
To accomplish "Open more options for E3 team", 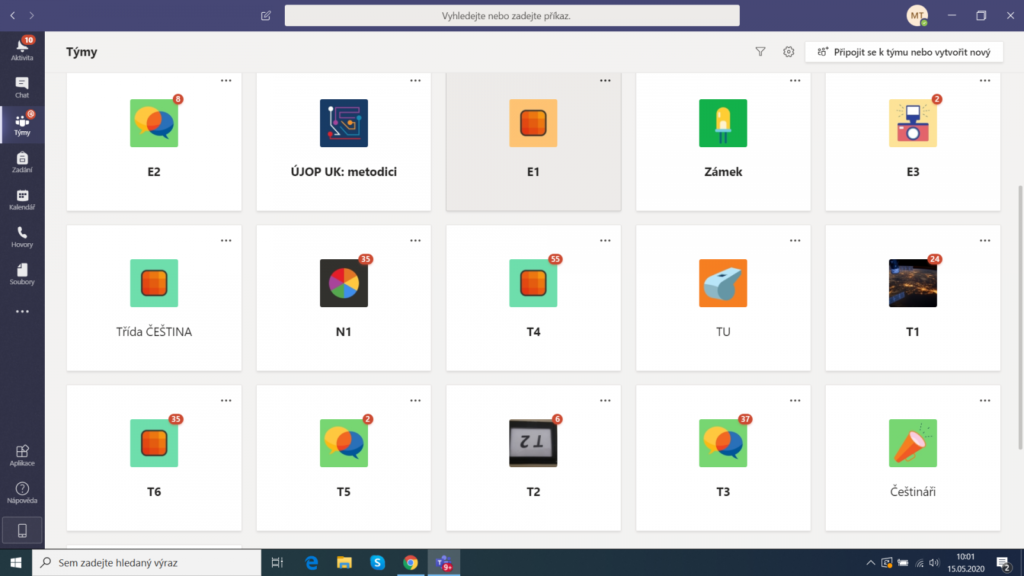I will click(985, 81).
